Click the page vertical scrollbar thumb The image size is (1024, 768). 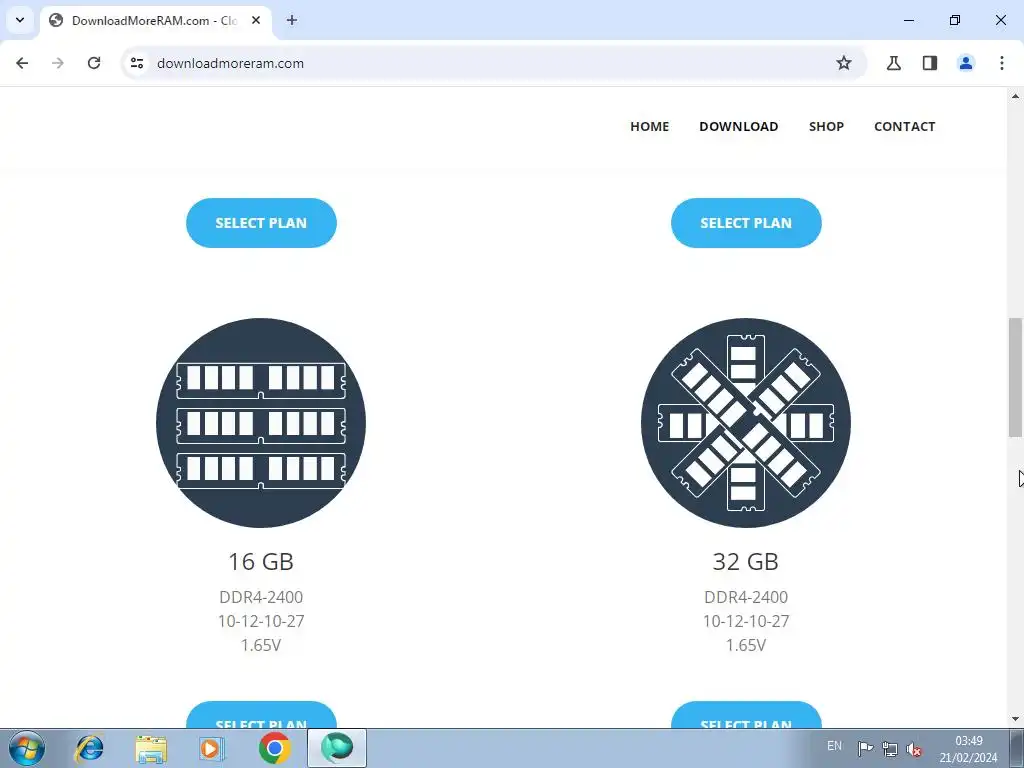[1015, 377]
